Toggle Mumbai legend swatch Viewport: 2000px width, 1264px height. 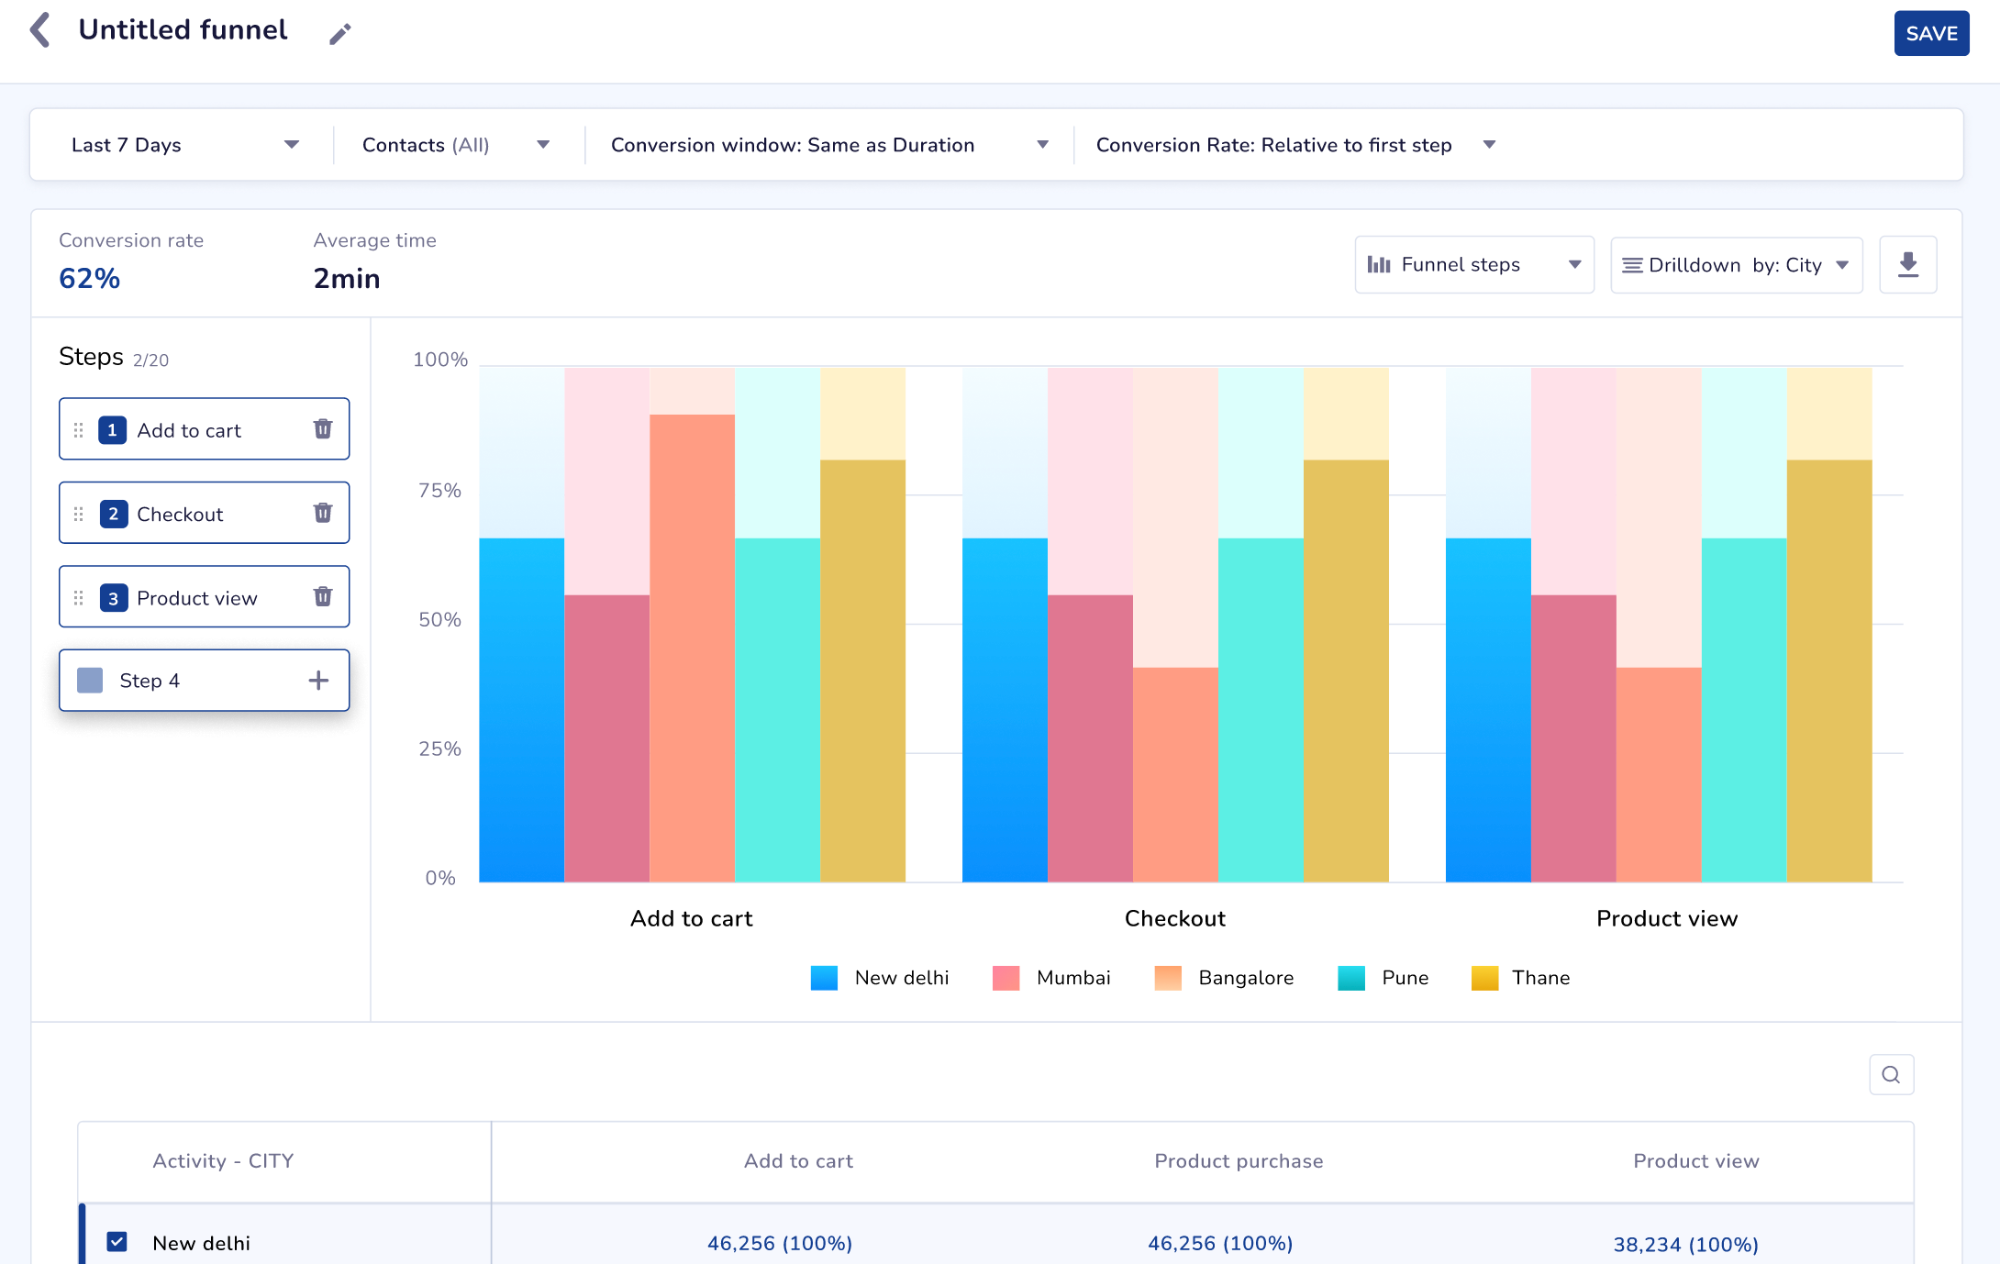(1006, 978)
